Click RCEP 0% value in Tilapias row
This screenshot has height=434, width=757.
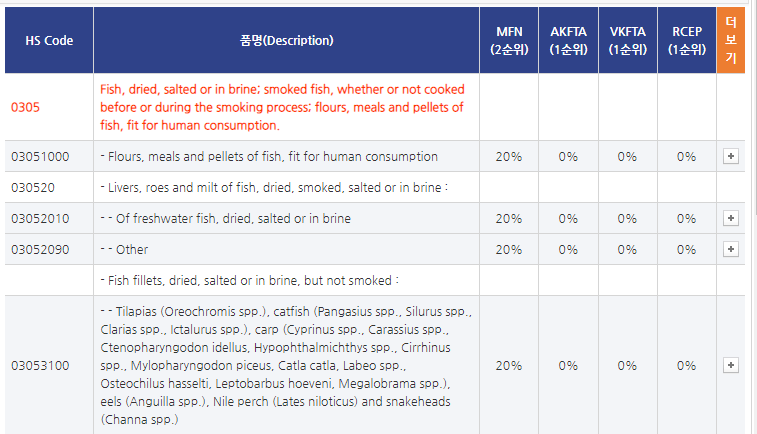point(686,365)
